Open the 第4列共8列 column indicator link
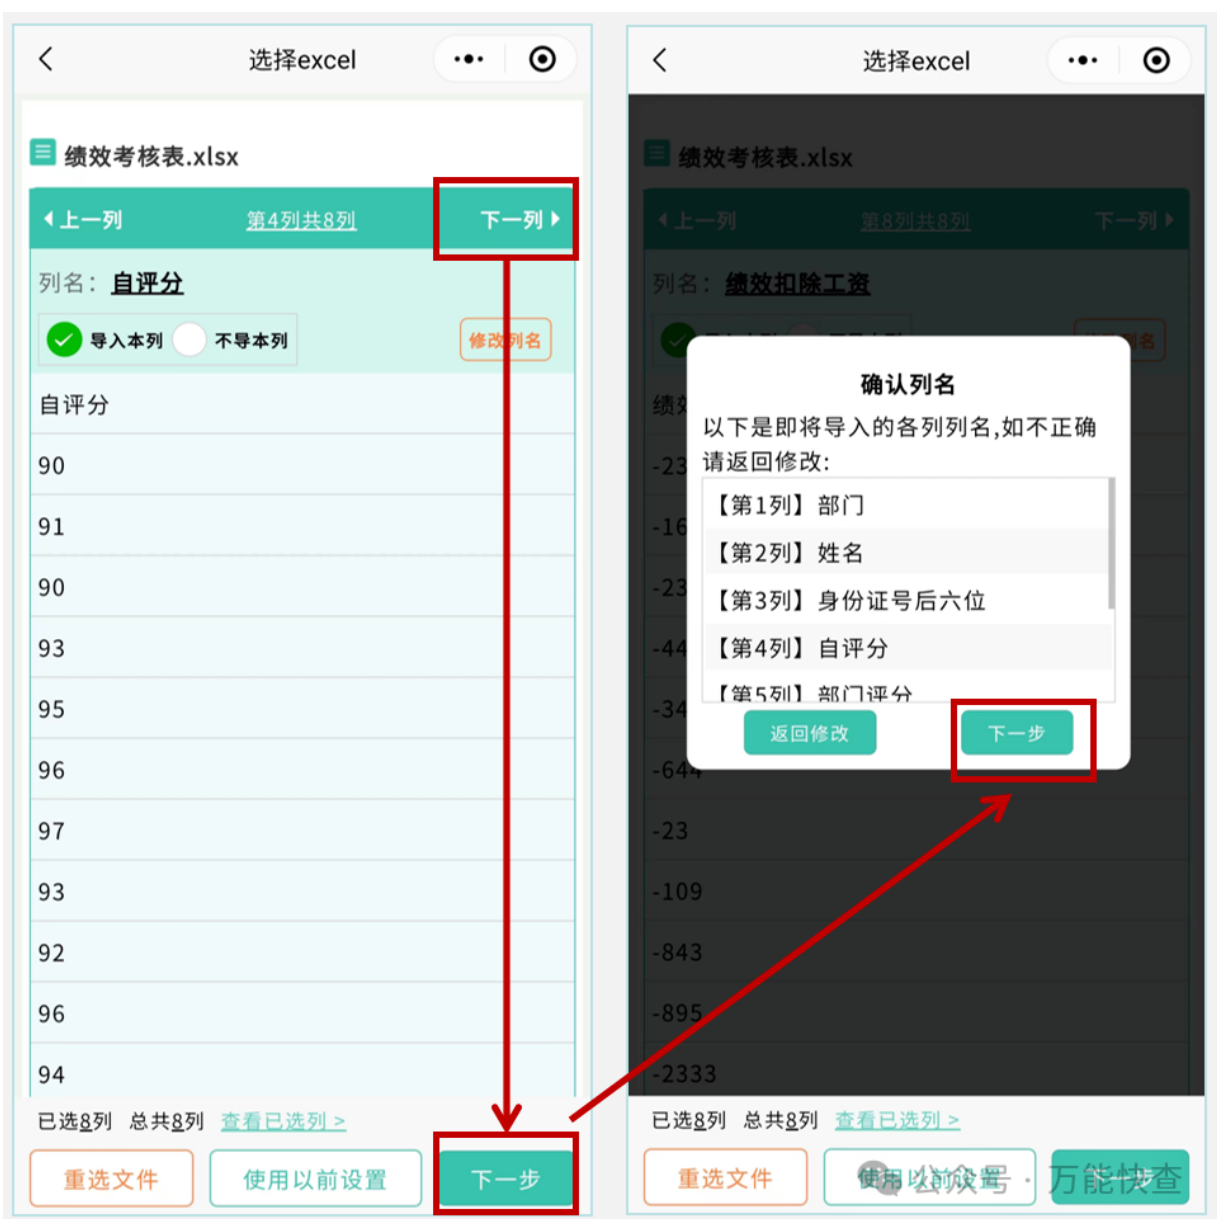The height and width of the screenshot is (1219, 1217). (301, 221)
